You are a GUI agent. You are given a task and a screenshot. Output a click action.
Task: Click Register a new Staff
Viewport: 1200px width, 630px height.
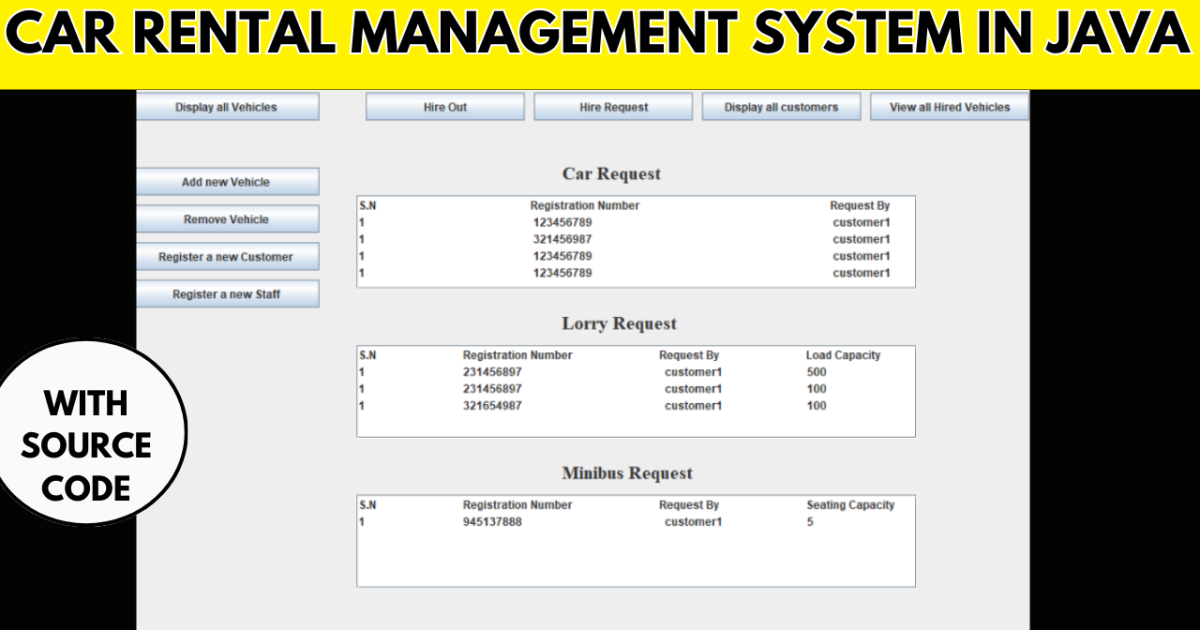(x=227, y=293)
